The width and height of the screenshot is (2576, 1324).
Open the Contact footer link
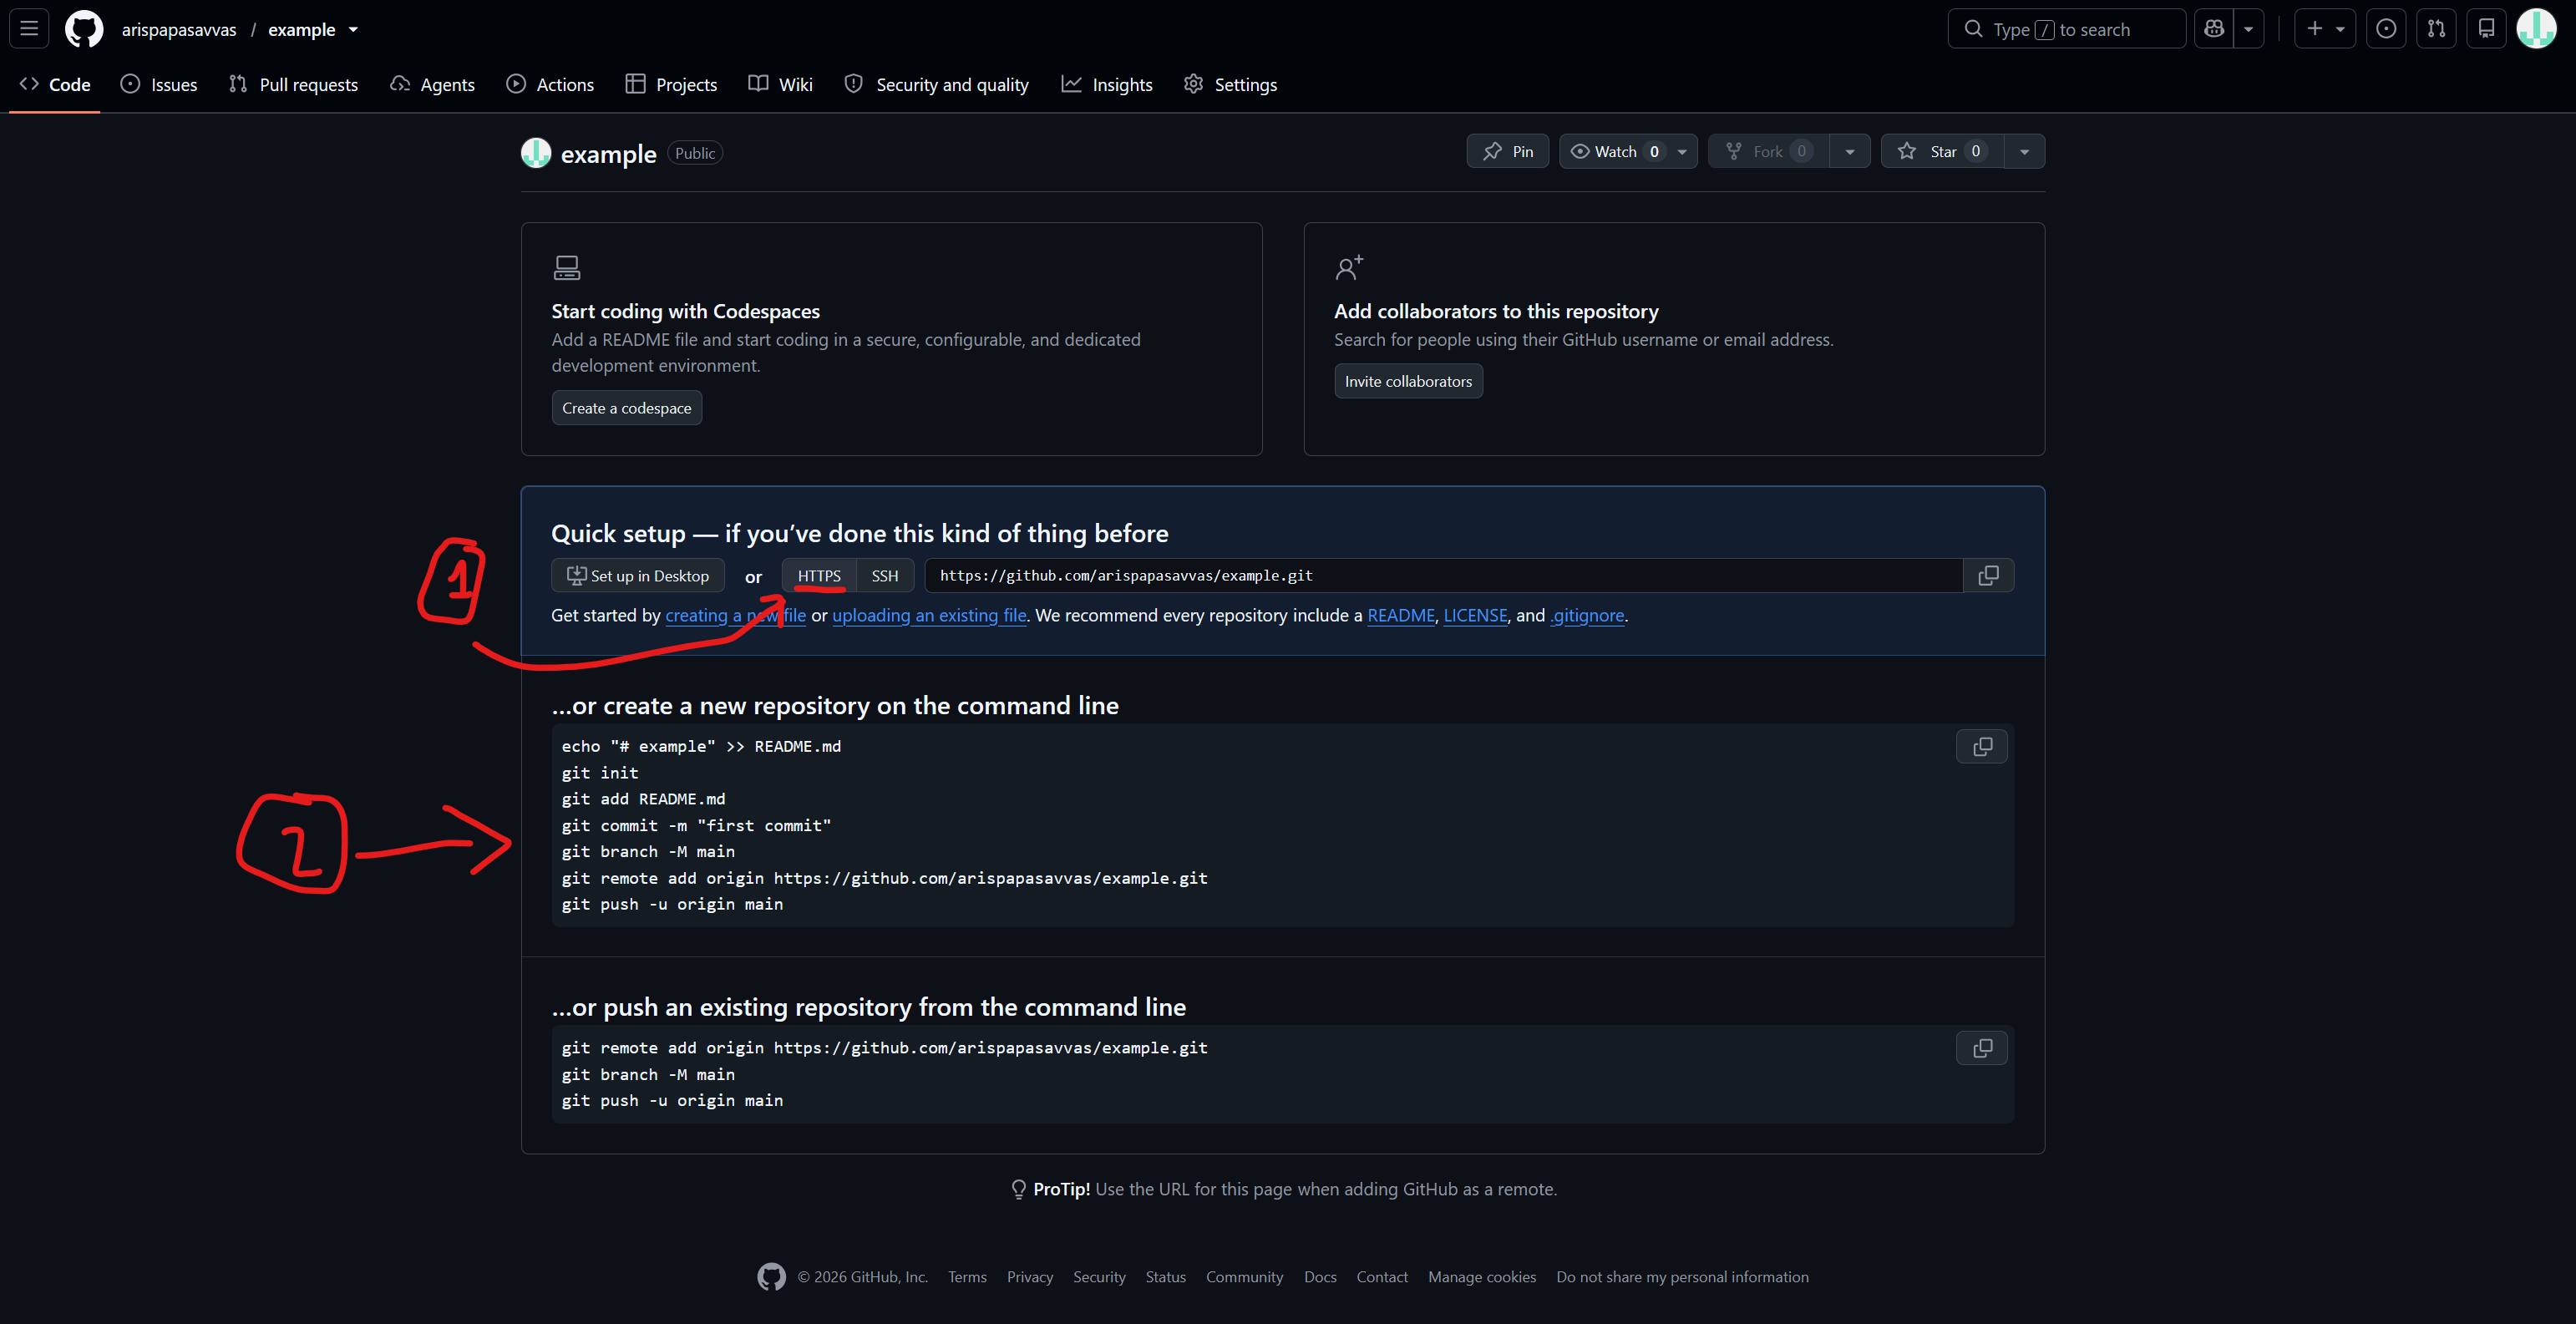pos(1382,1277)
